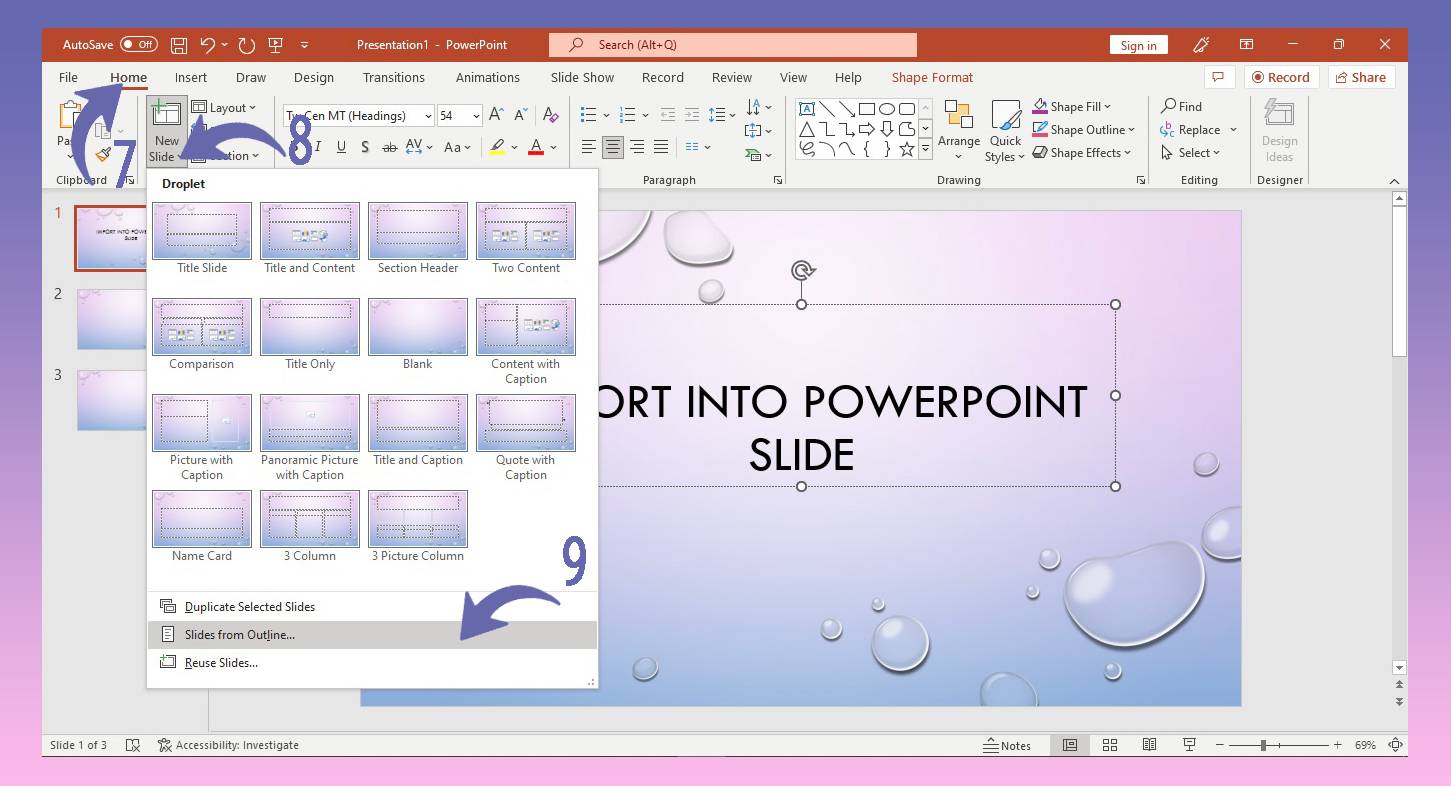Choose Reuse Slides...
The height and width of the screenshot is (786, 1451).
click(372, 663)
